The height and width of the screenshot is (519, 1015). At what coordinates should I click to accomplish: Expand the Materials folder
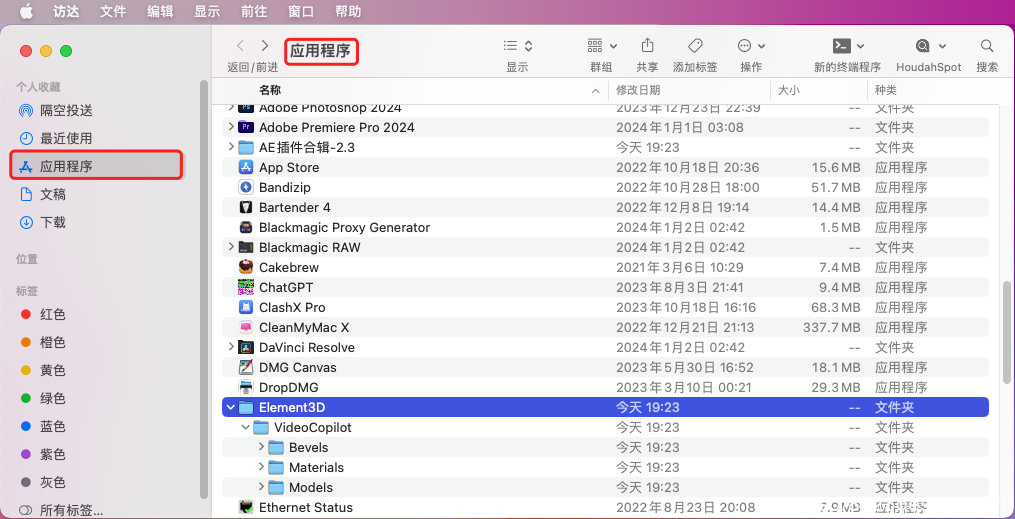point(261,467)
